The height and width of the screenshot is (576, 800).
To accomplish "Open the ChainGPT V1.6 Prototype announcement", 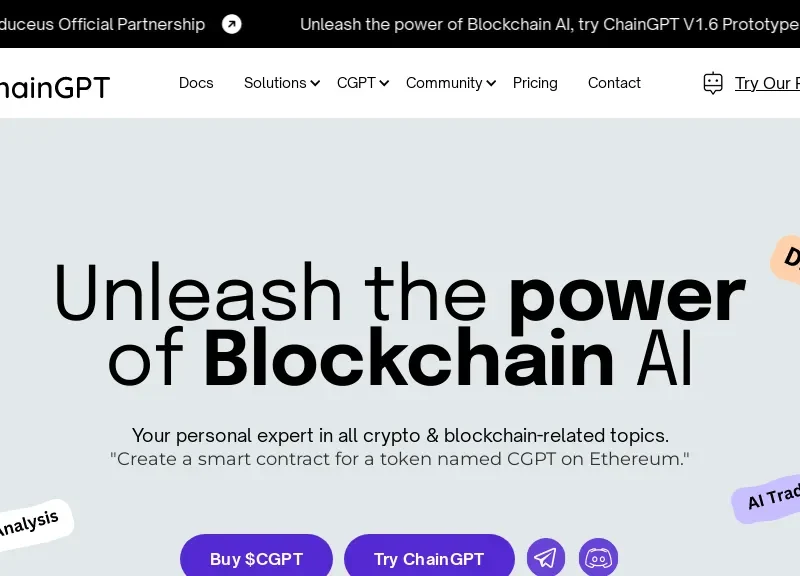I will coord(549,24).
